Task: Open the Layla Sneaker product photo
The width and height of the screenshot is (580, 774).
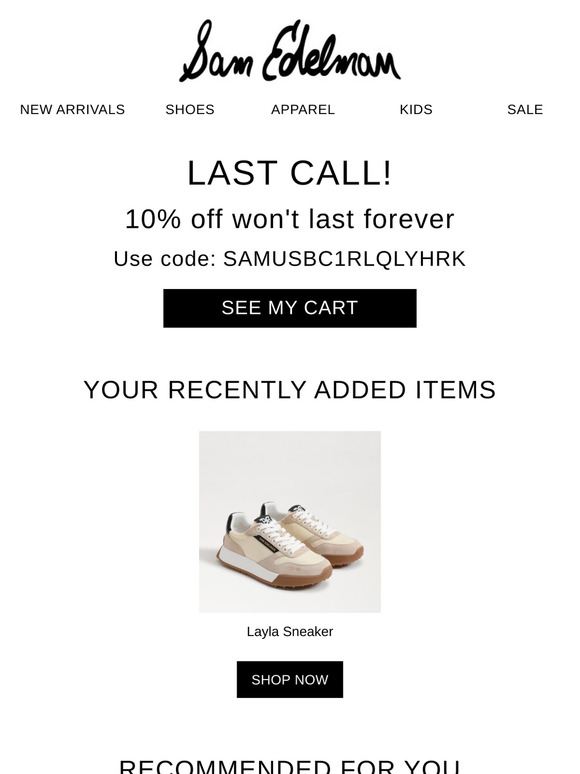Action: [290, 522]
